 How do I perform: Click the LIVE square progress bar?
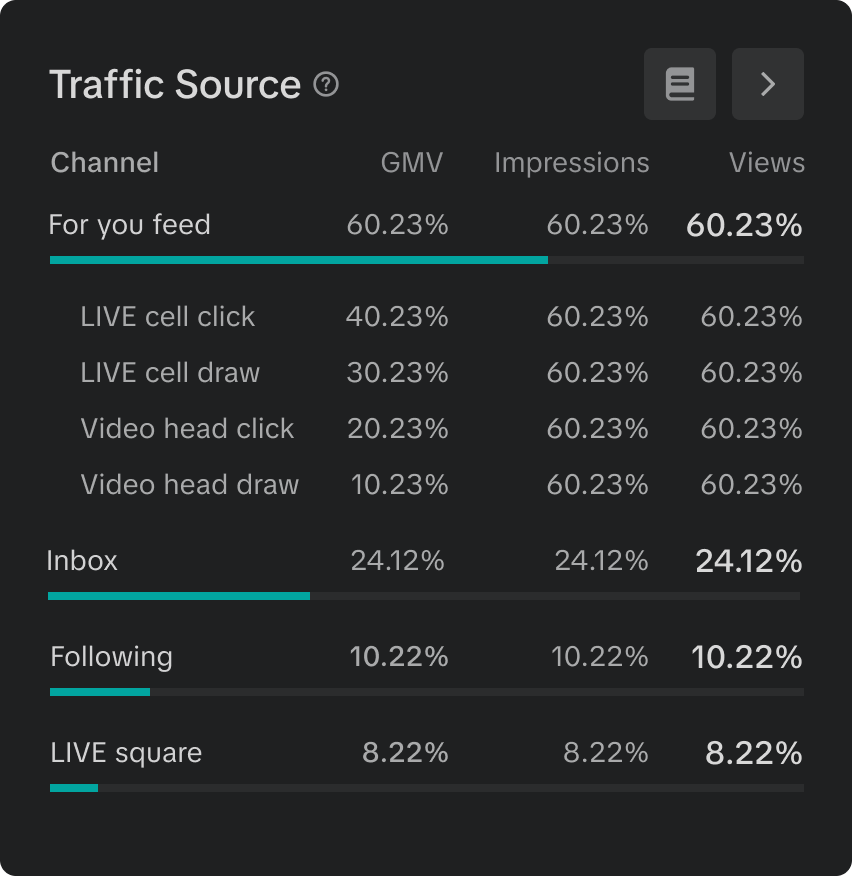point(74,788)
